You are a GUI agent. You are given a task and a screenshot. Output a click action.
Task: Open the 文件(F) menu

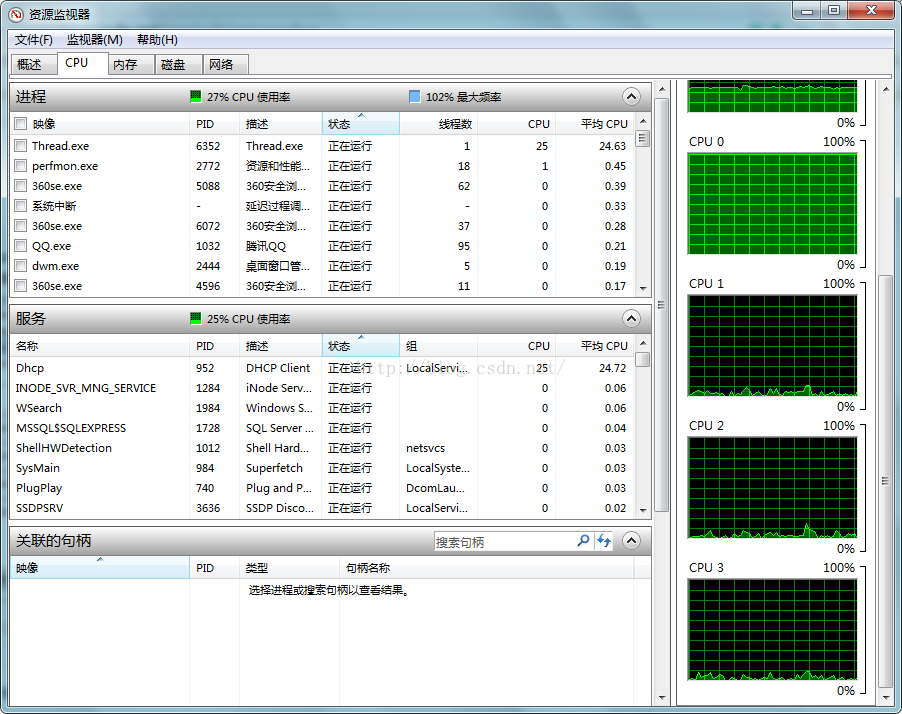[34, 40]
